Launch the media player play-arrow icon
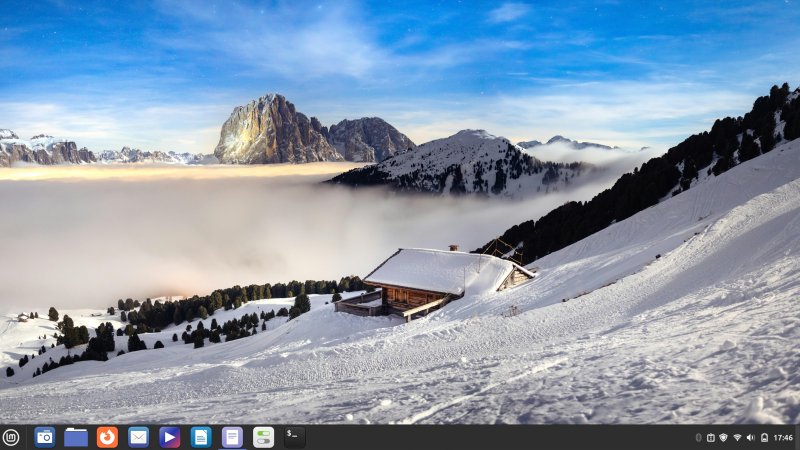 [x=169, y=437]
